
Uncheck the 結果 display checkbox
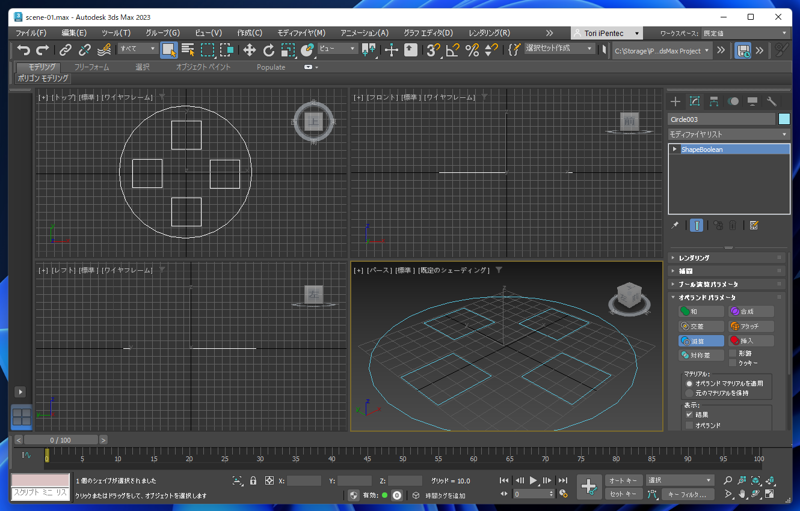pyautogui.click(x=689, y=415)
